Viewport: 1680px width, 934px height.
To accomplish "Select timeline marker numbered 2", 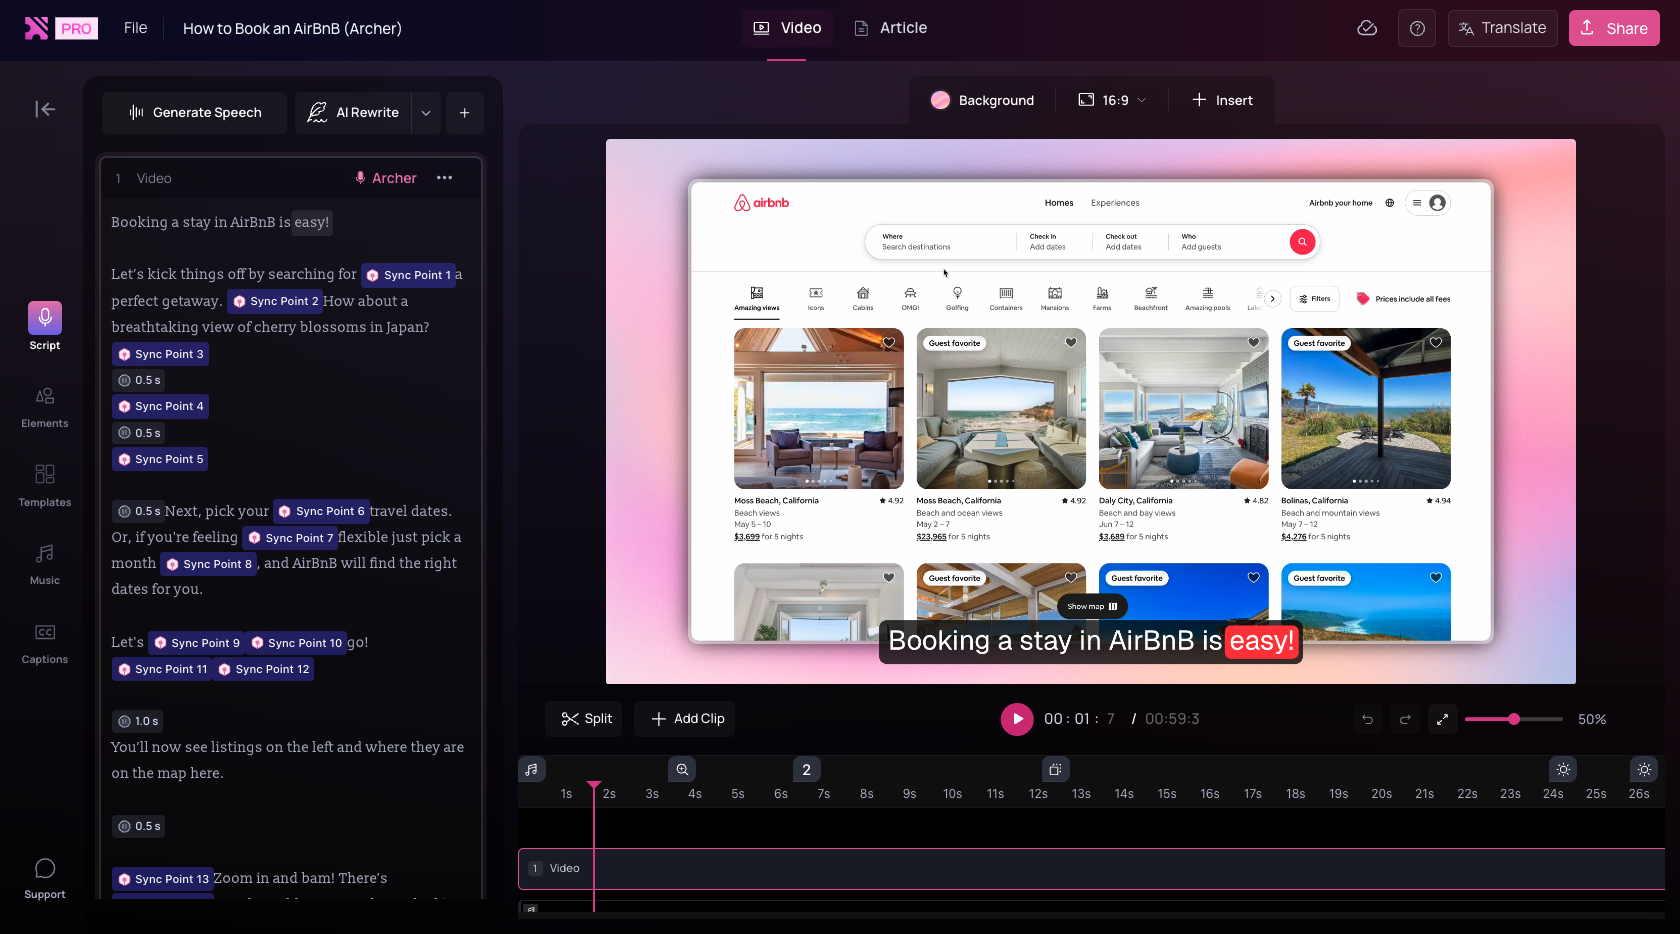I will 807,769.
